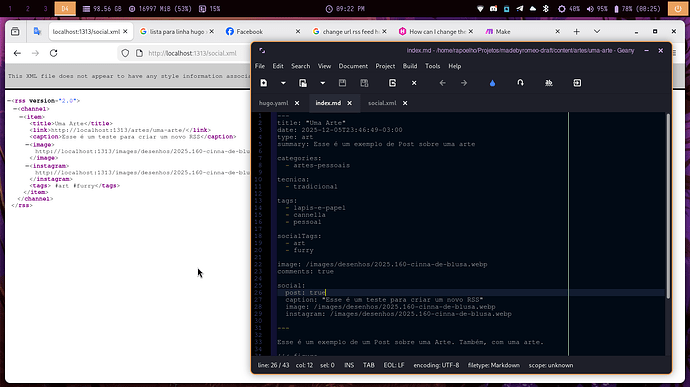Select active workspace D4 in top bar
Image resolution: width=690 pixels, height=387 pixels.
65,8
